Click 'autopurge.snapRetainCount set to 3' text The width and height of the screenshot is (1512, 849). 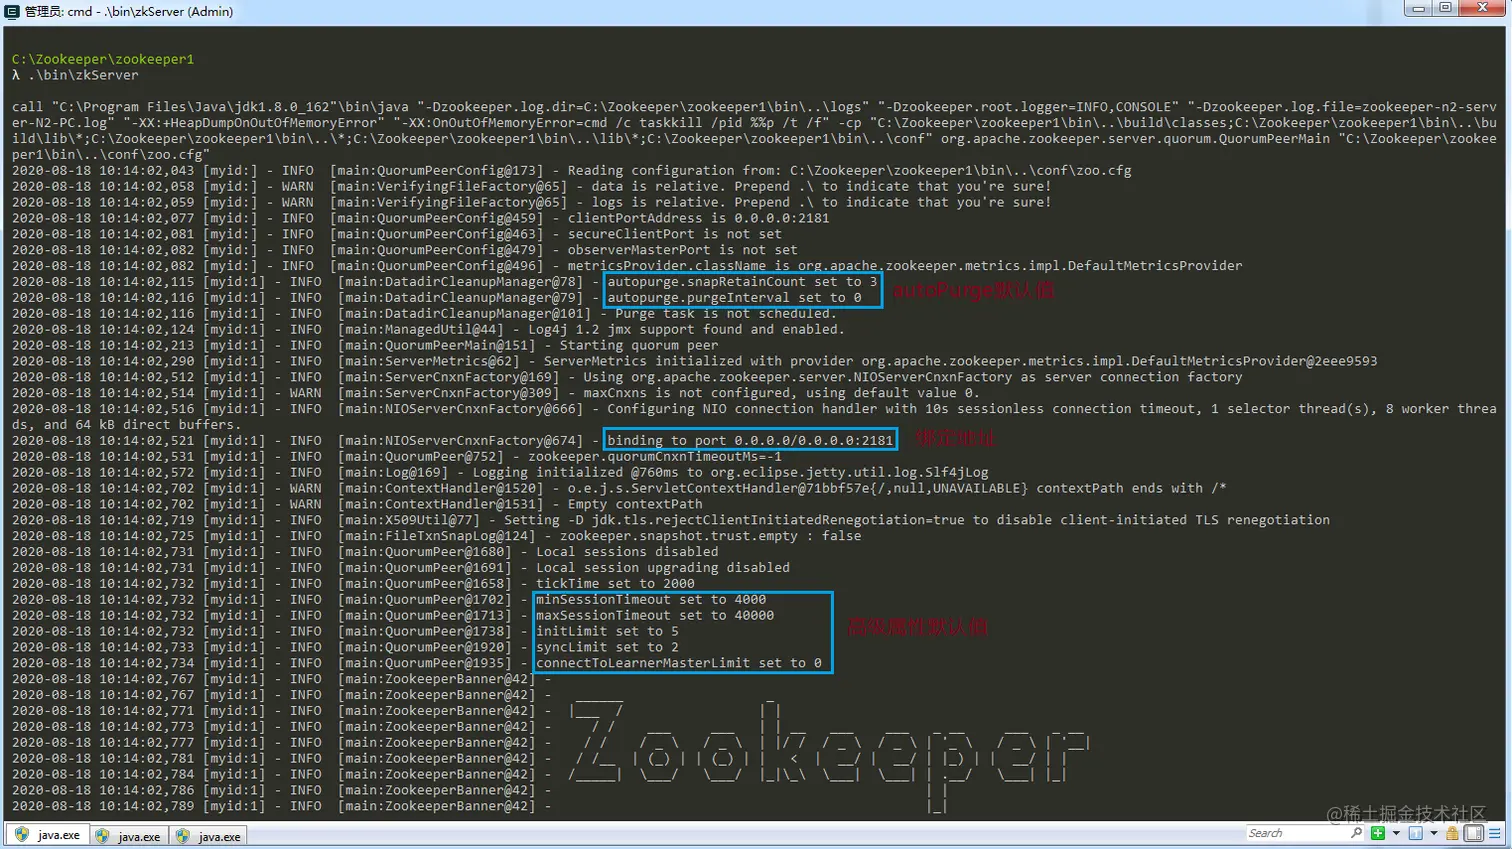743,282
